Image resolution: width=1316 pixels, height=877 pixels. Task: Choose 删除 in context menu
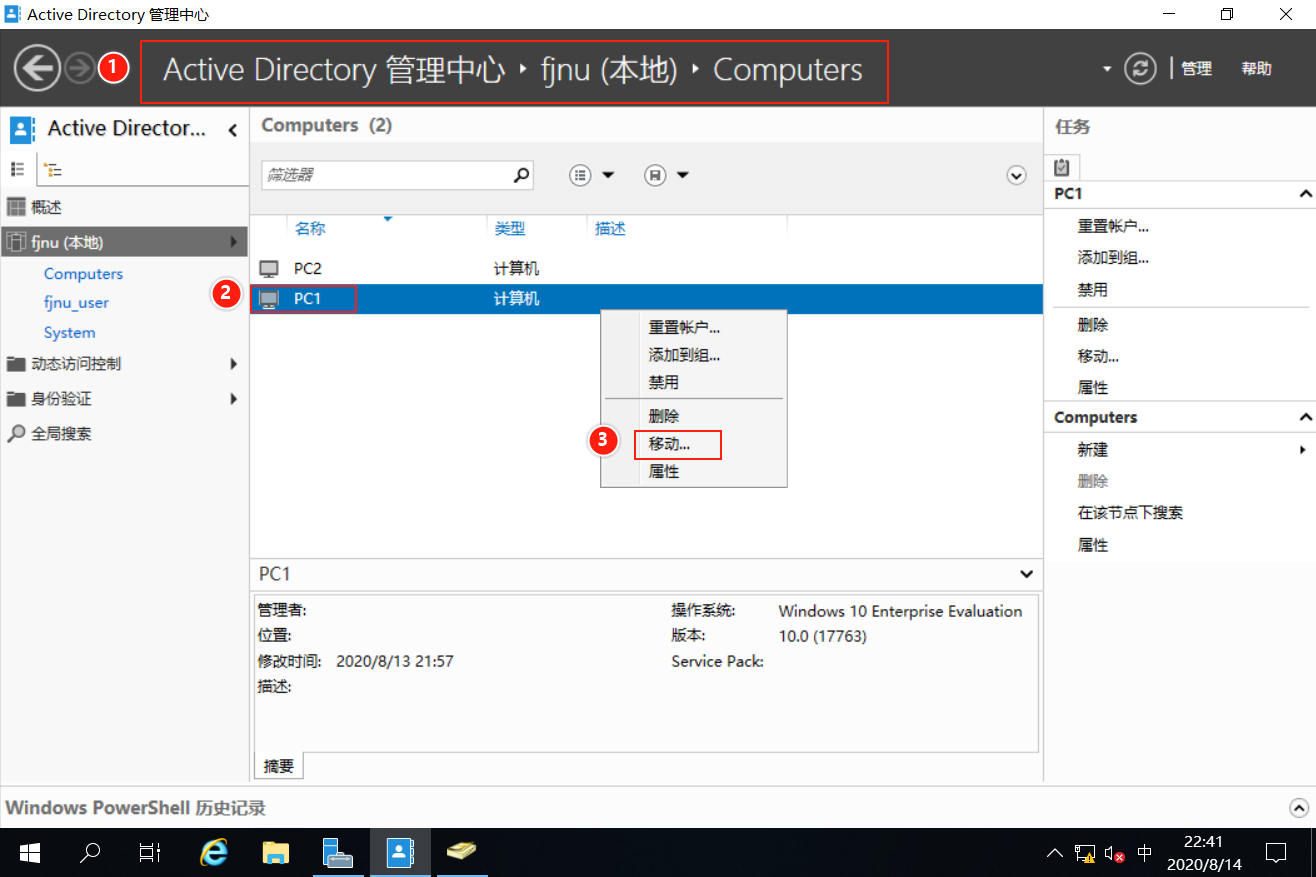tap(664, 416)
